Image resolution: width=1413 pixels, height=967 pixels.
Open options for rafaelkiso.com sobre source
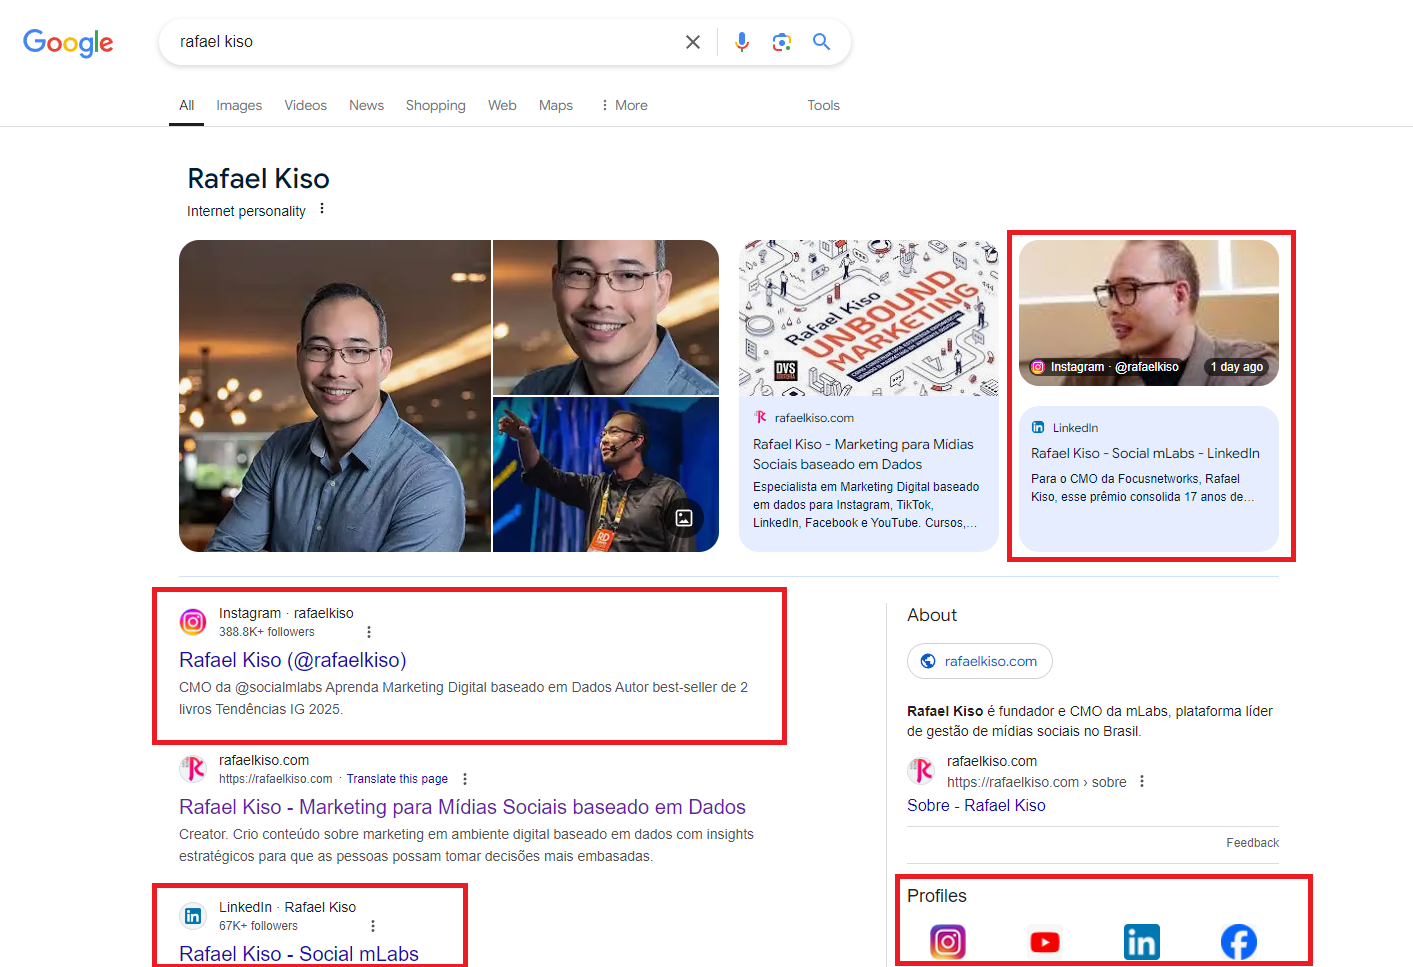1142,782
